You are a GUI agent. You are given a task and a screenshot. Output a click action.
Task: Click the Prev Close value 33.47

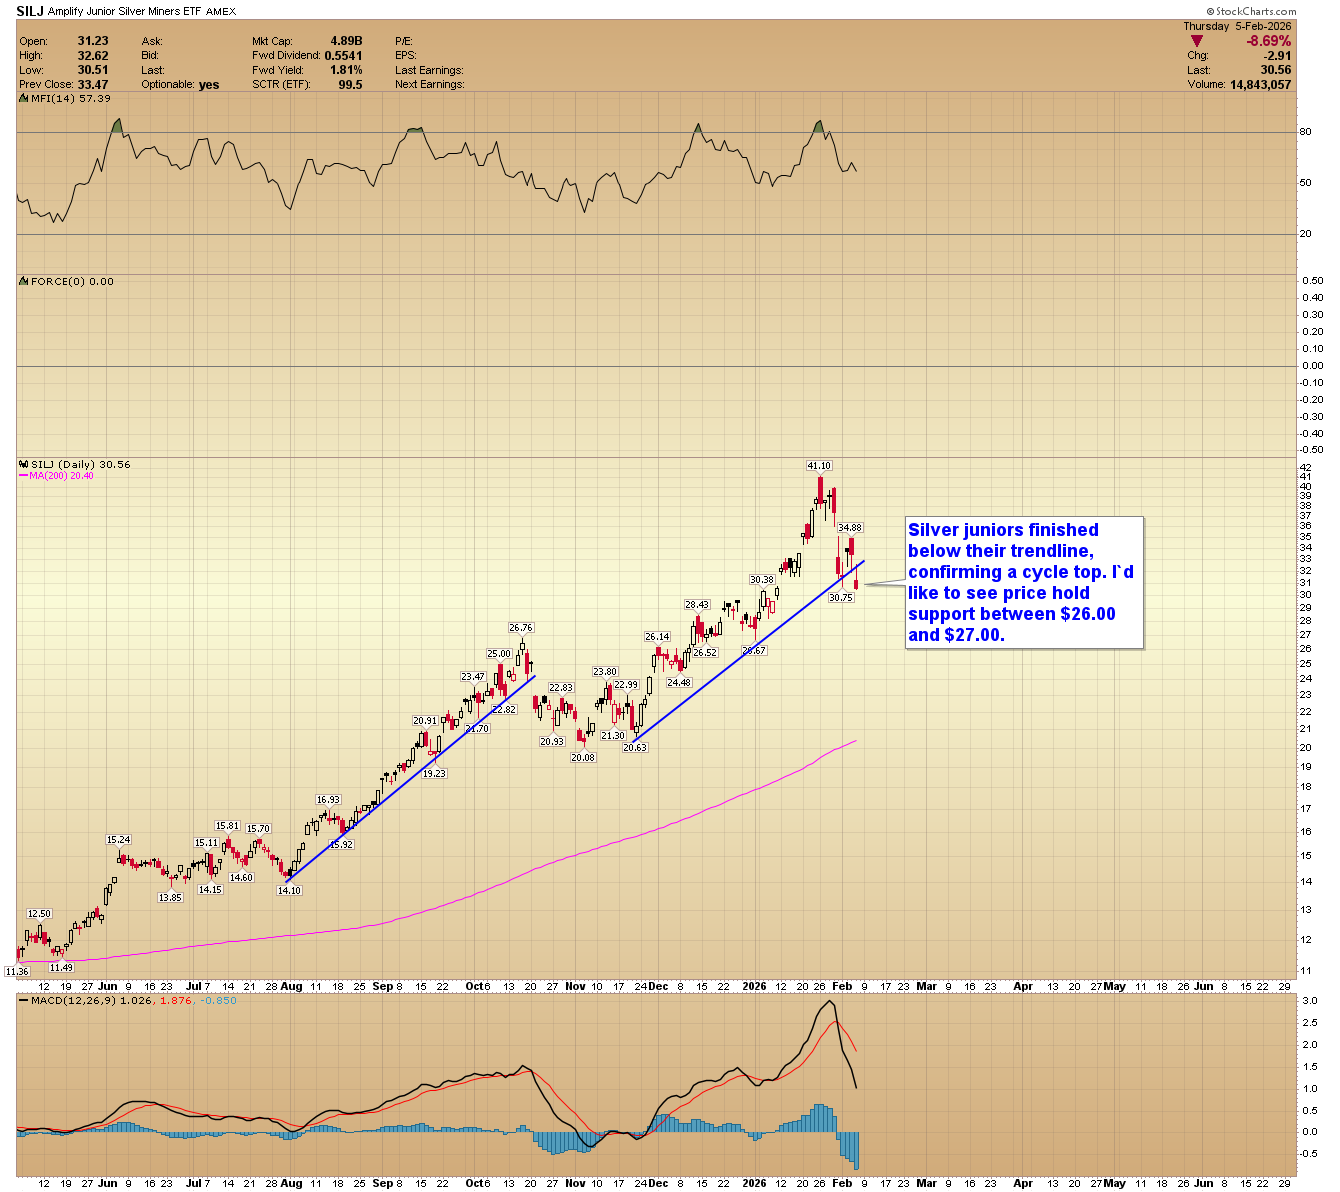click(x=93, y=84)
